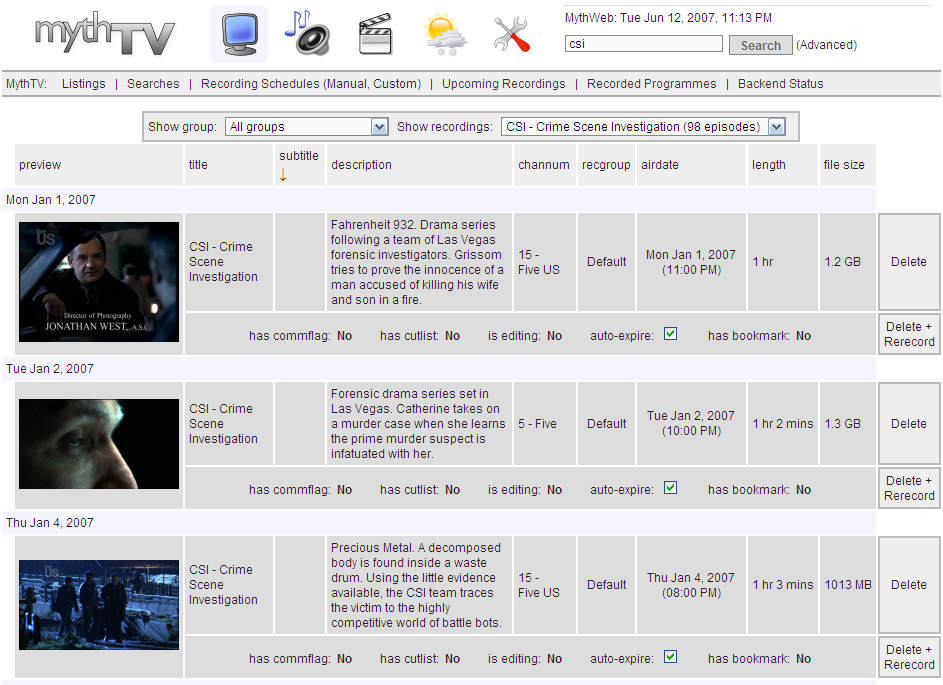Open CSI title link for Thu Jan 4 recording

pos(223,585)
